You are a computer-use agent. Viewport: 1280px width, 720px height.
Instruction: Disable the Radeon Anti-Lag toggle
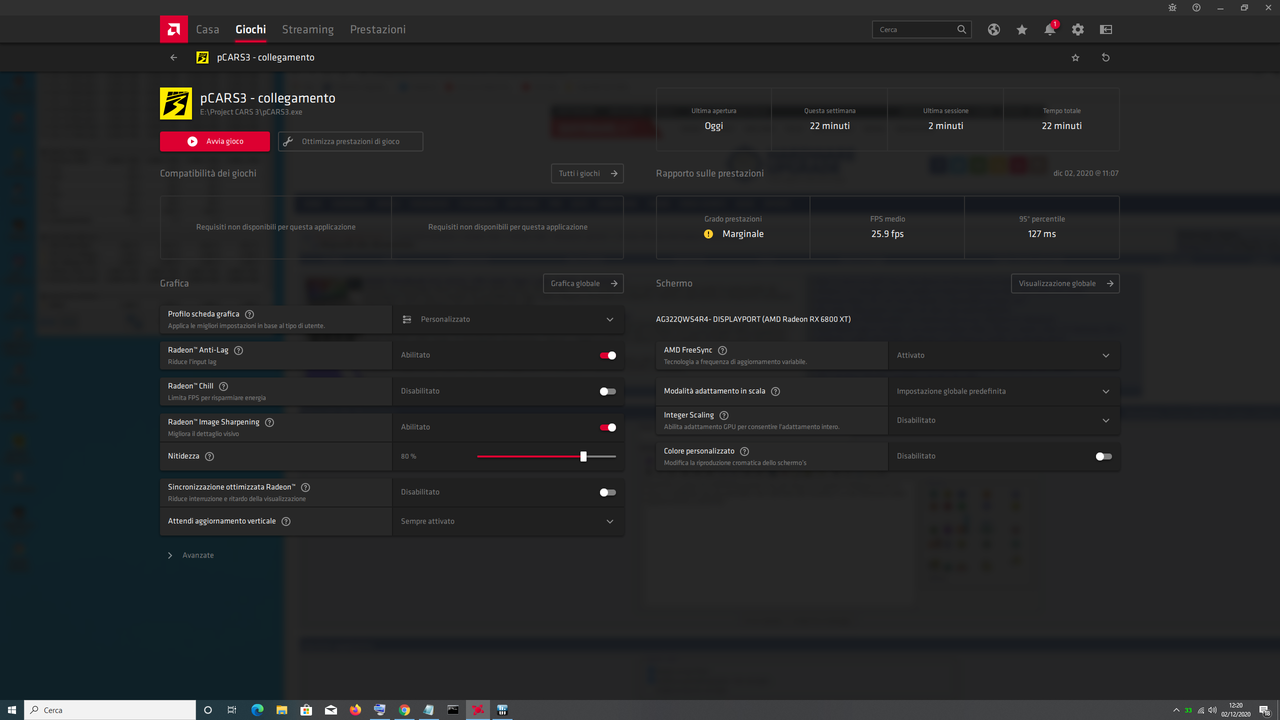pyautogui.click(x=606, y=355)
